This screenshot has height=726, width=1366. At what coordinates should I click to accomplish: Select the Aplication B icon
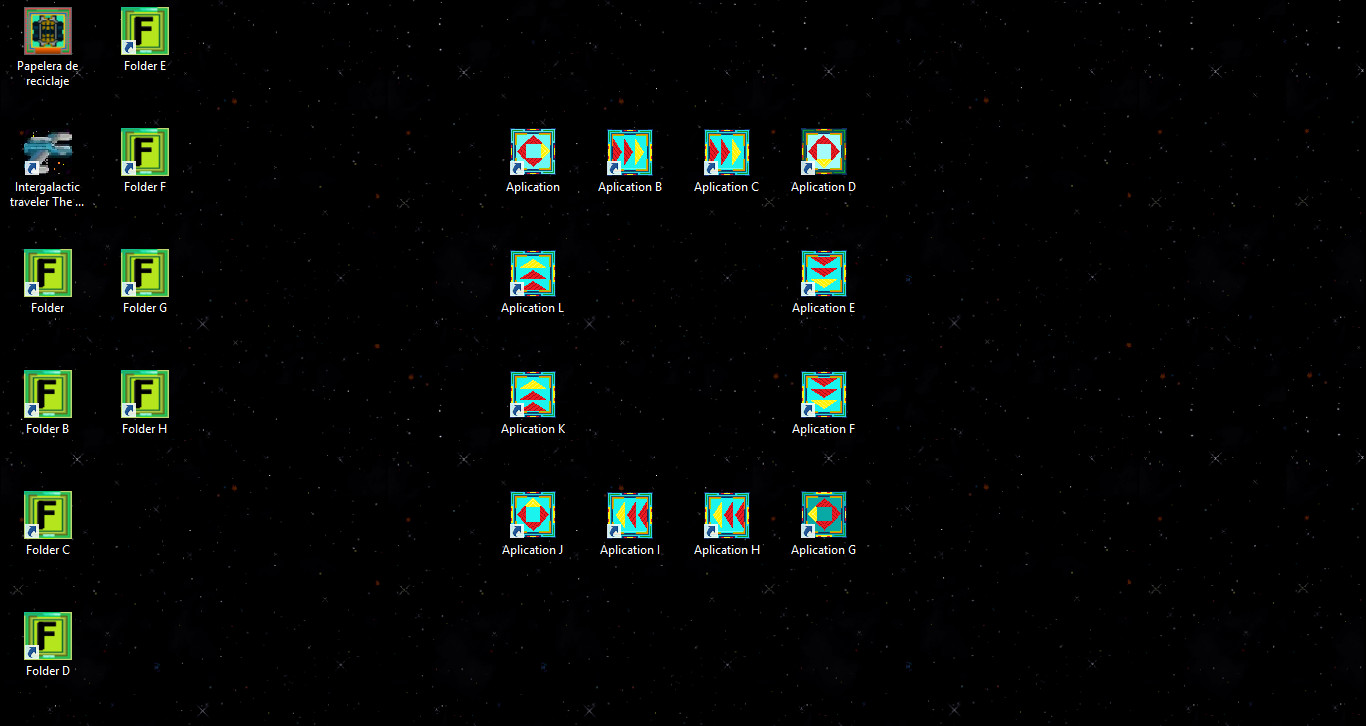[x=630, y=153]
